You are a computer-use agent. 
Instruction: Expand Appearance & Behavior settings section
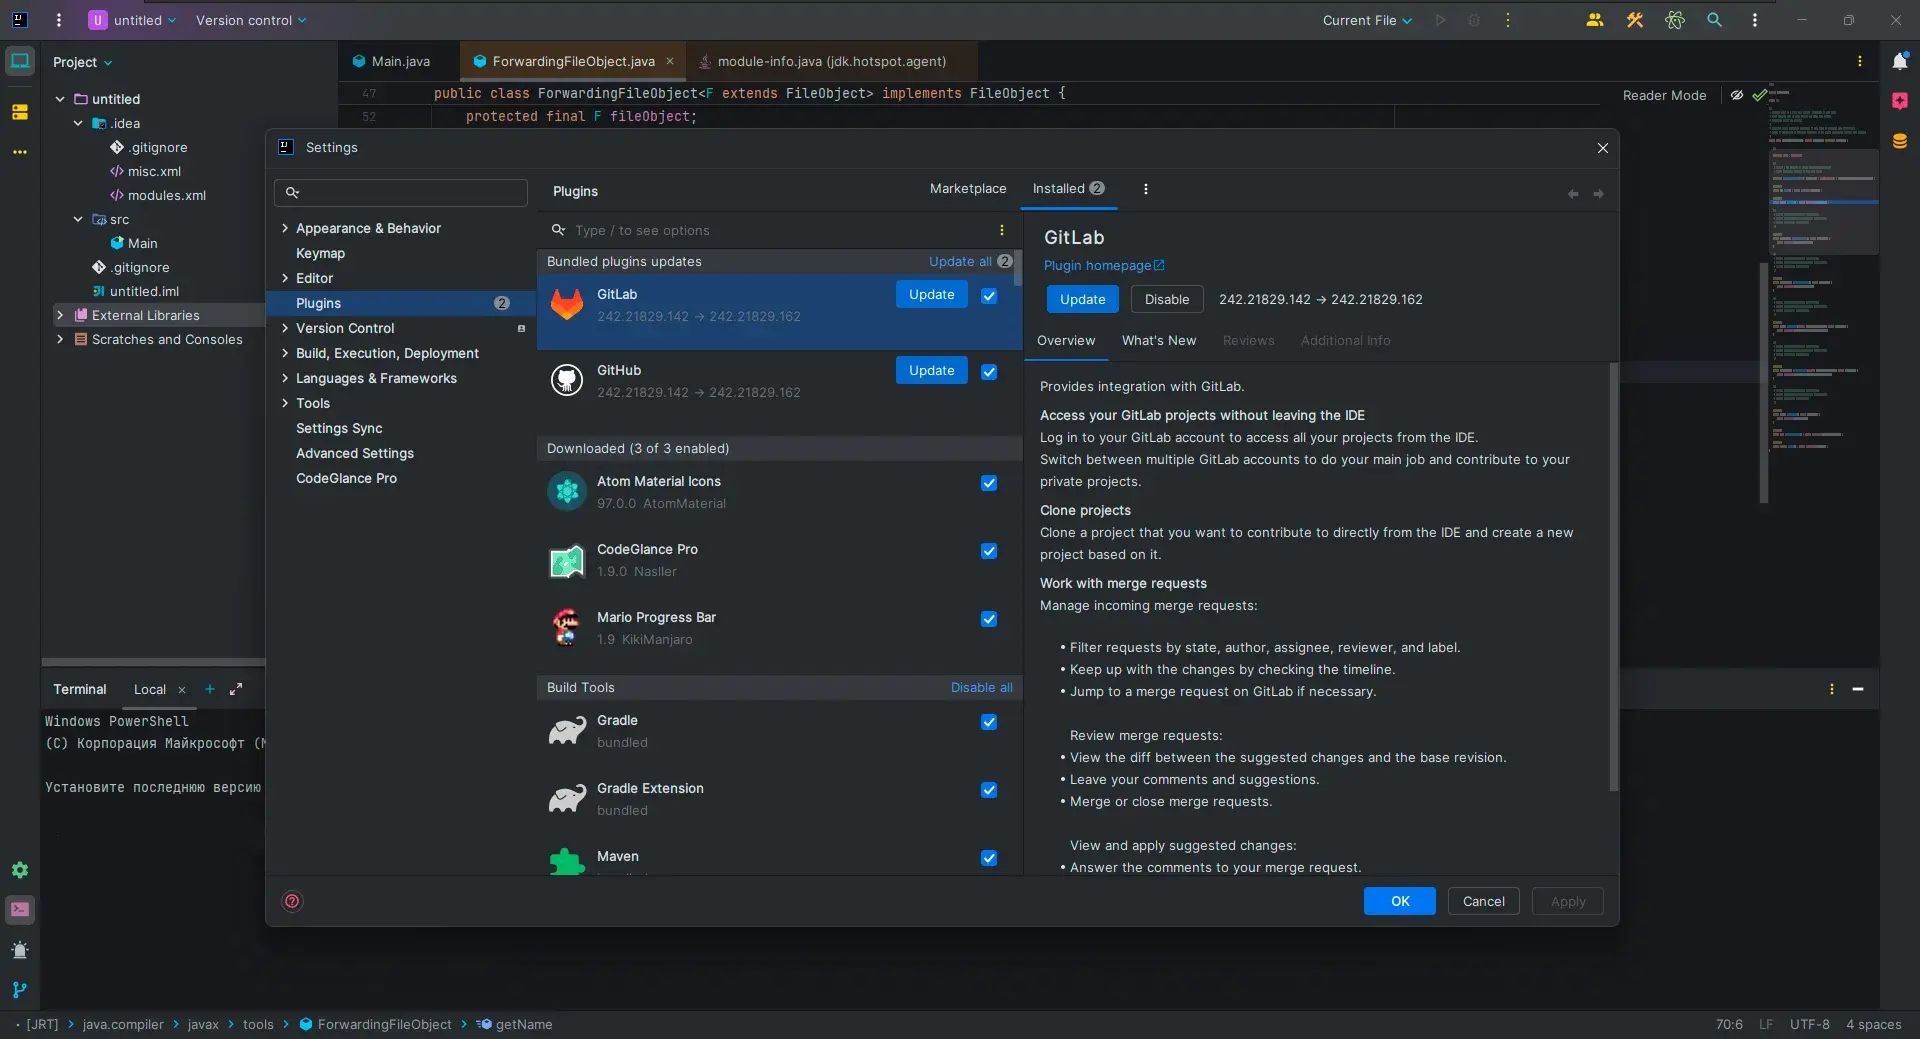[x=285, y=229]
